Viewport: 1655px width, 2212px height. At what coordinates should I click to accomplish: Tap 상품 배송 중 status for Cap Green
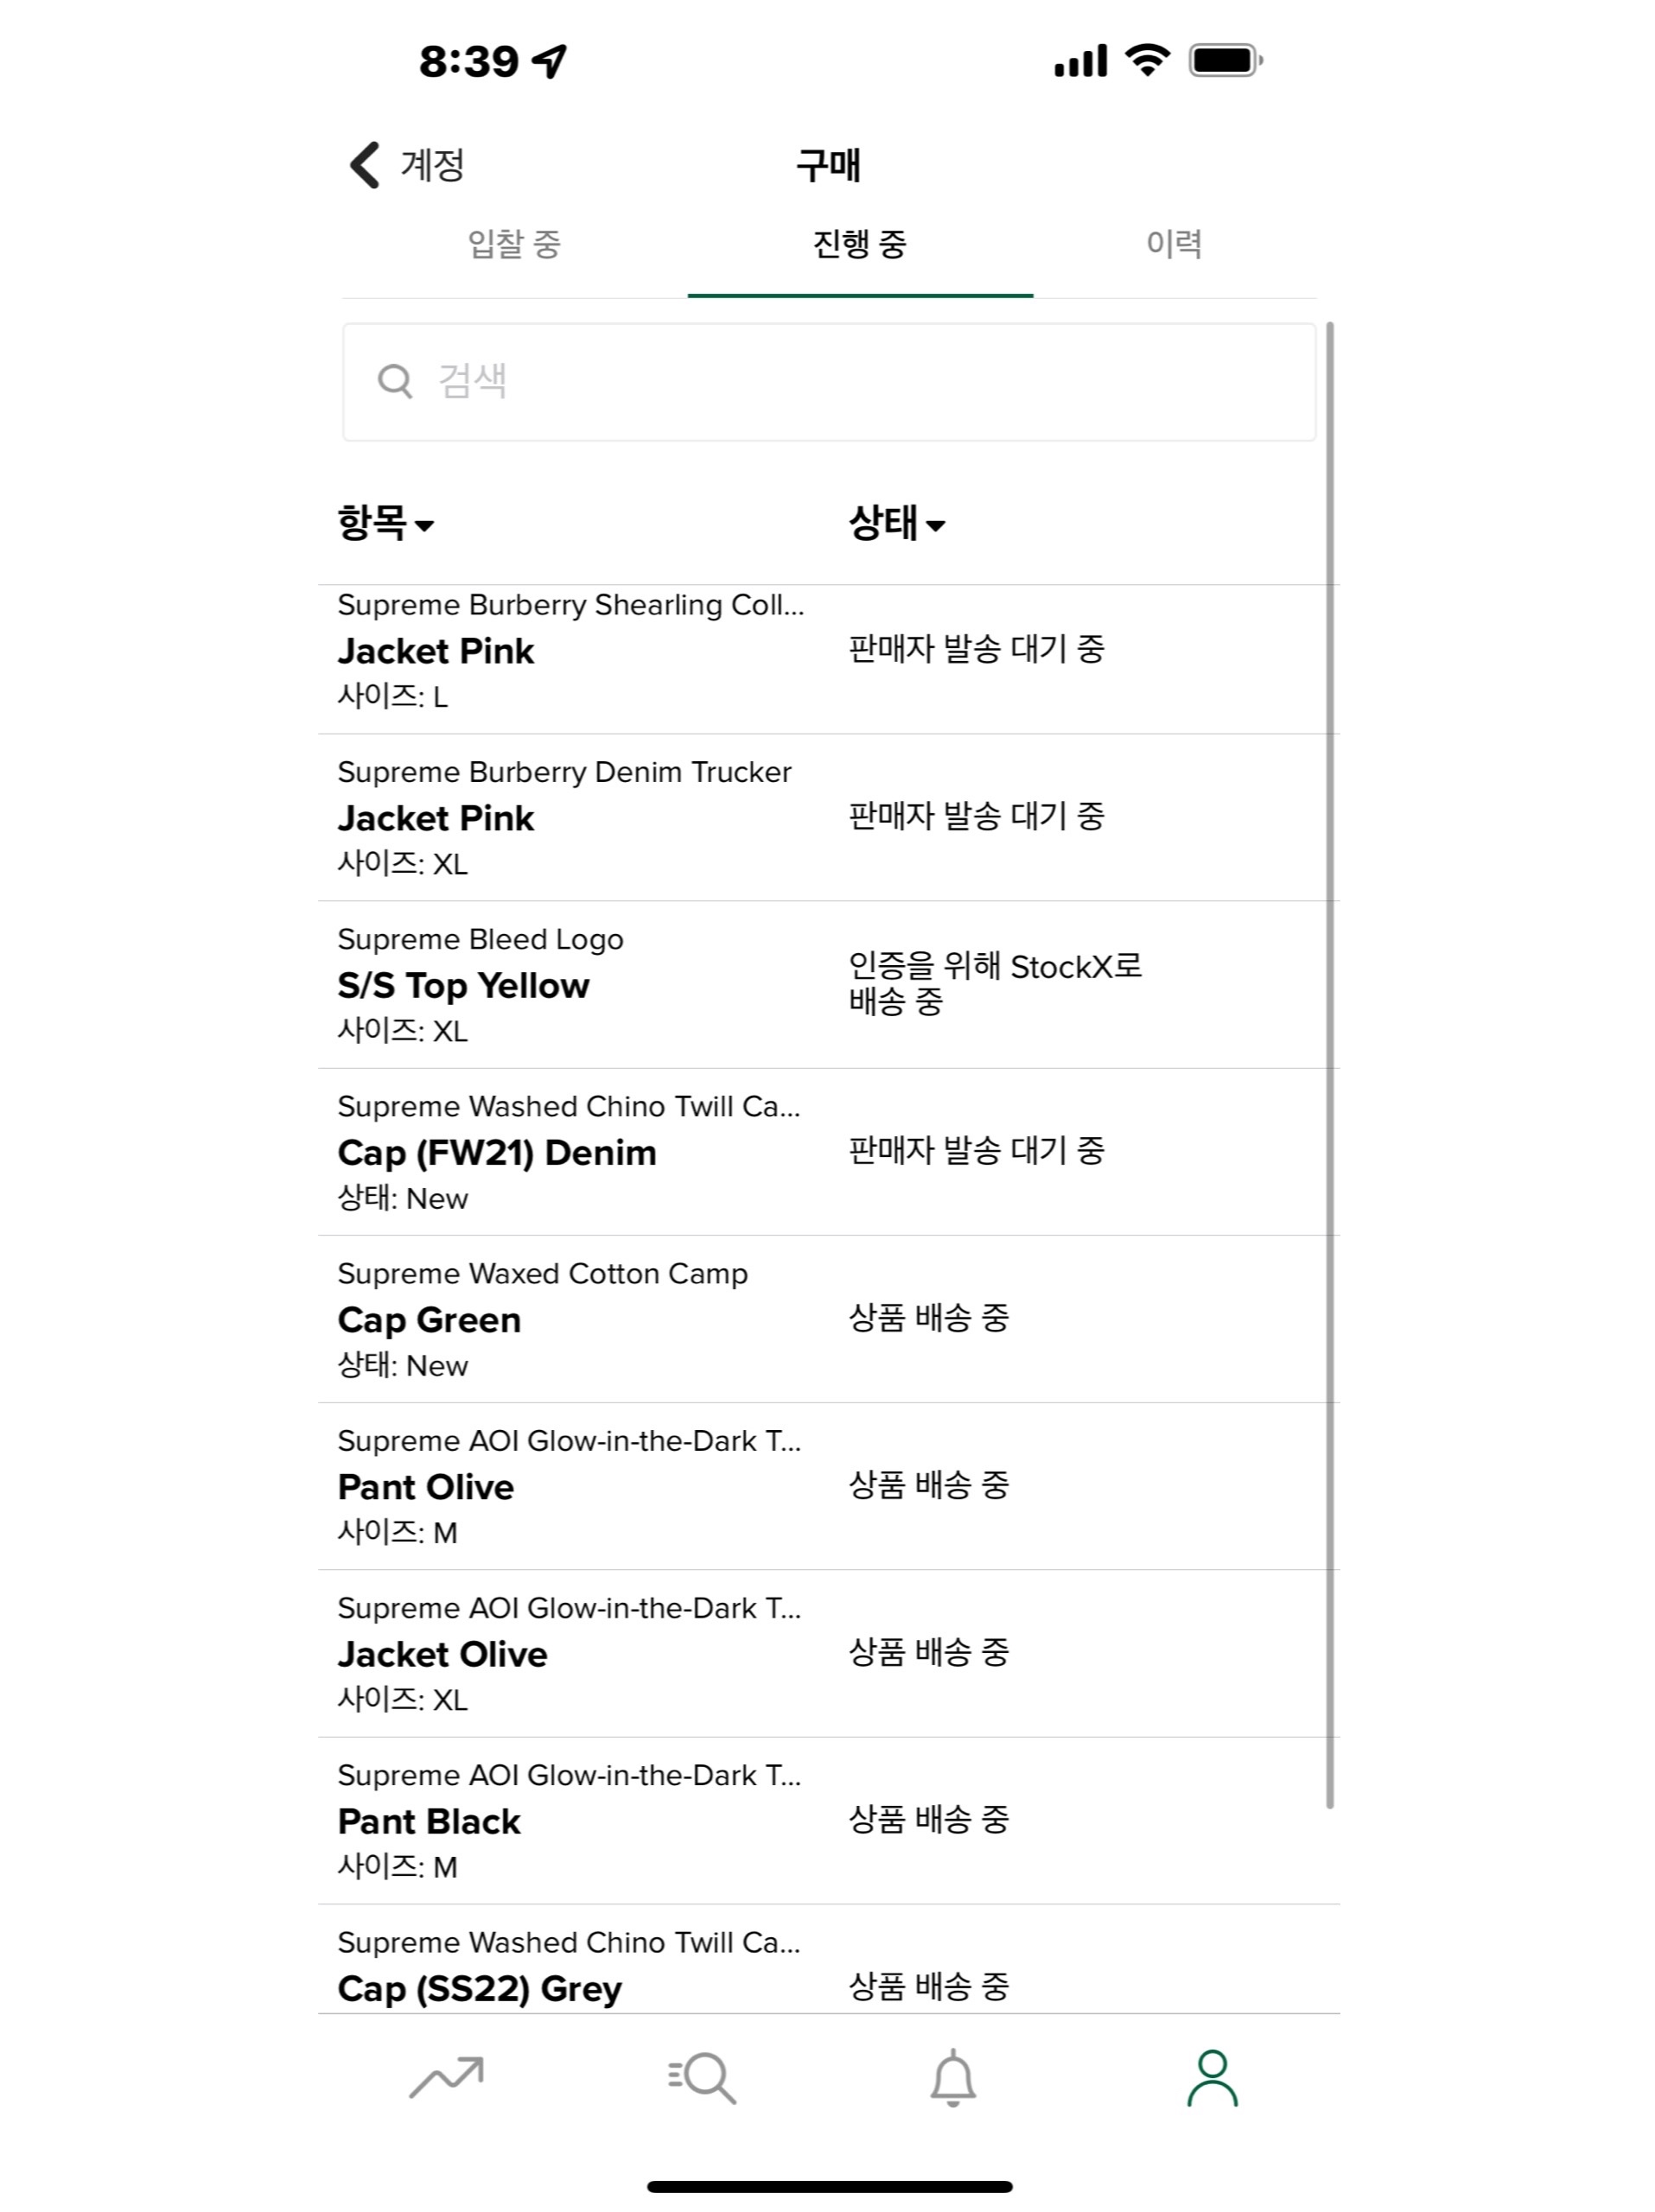(x=929, y=1318)
